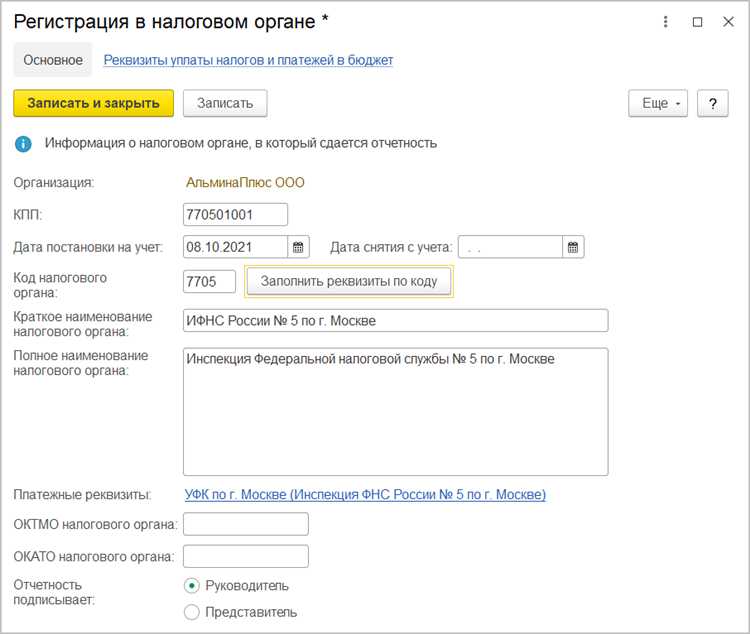Click Заполнить реквизиты по коду button
Image resolution: width=750 pixels, height=634 pixels.
[349, 281]
